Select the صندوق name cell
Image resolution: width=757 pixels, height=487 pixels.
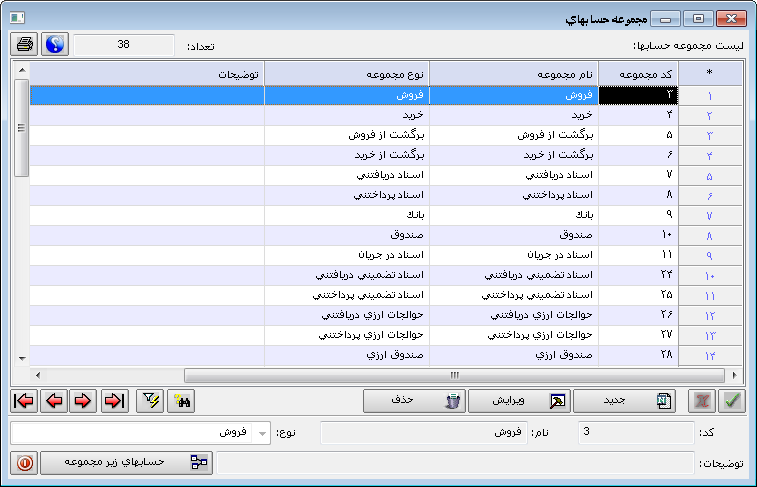pos(514,236)
